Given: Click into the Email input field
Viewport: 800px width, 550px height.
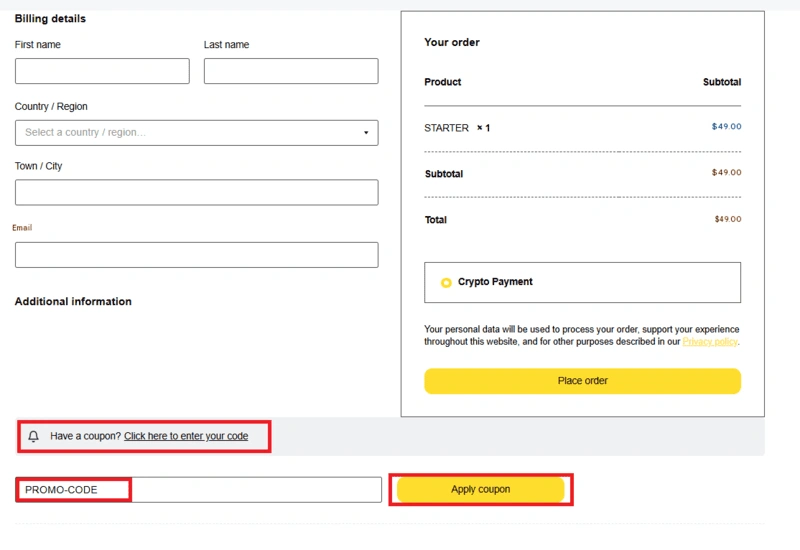Looking at the screenshot, I should coord(196,255).
